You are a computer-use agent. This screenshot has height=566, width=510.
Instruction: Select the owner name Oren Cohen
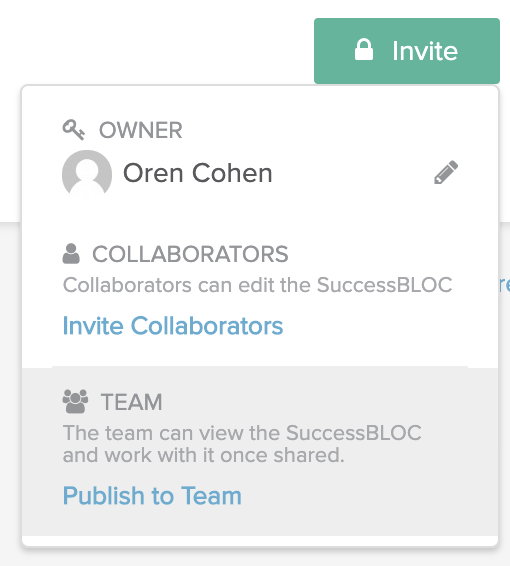coord(197,173)
